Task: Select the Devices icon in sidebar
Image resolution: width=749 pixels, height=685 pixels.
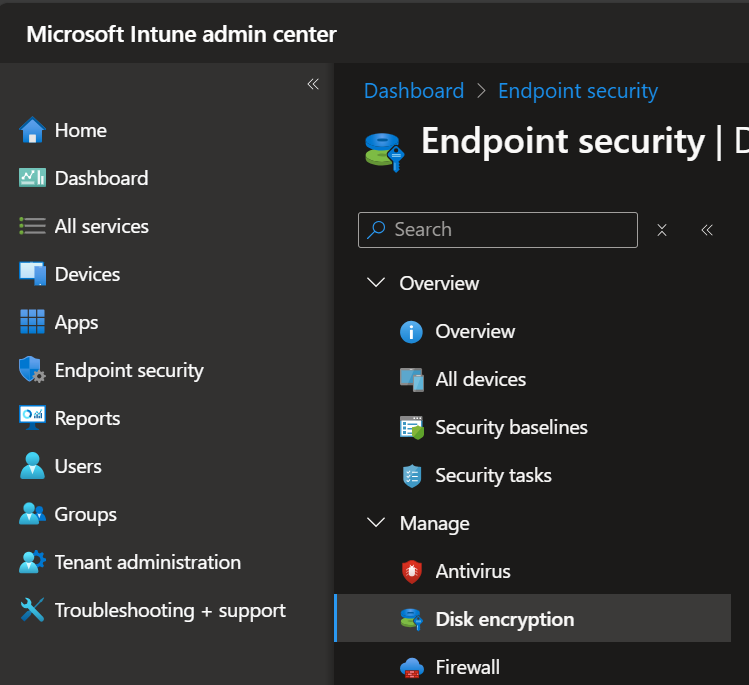Action: coord(32,274)
